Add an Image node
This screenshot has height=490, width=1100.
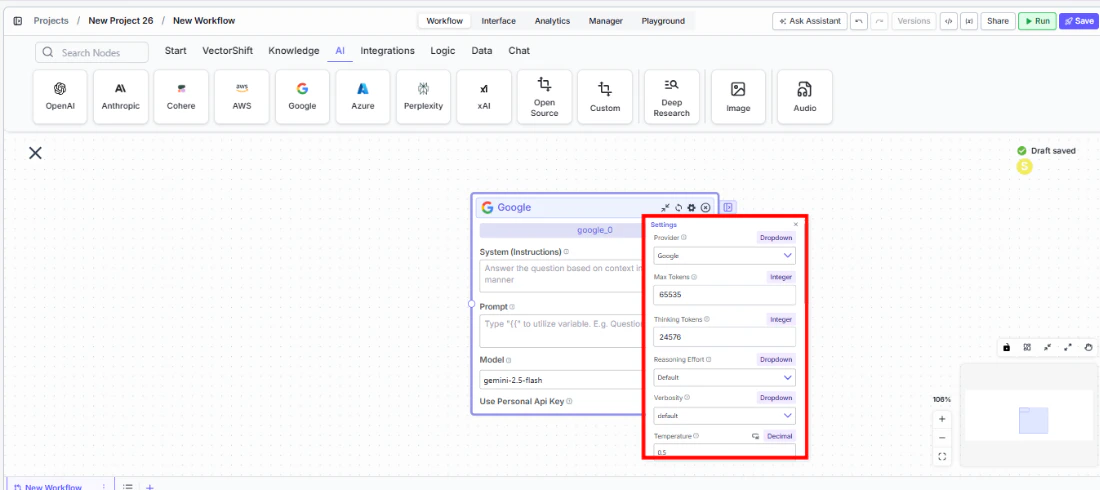738,97
